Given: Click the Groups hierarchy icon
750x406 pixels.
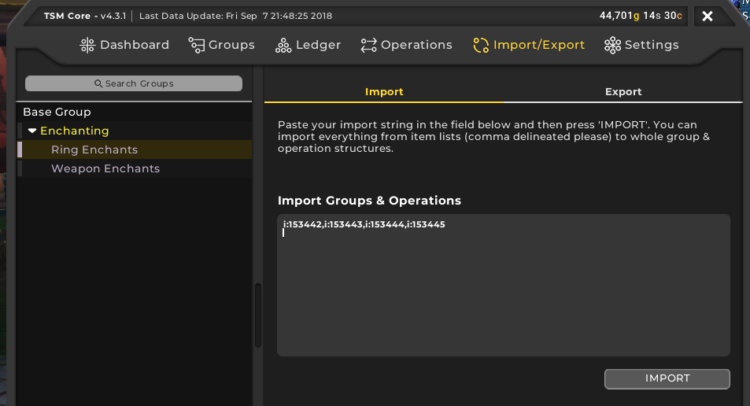Looking at the screenshot, I should (x=196, y=45).
